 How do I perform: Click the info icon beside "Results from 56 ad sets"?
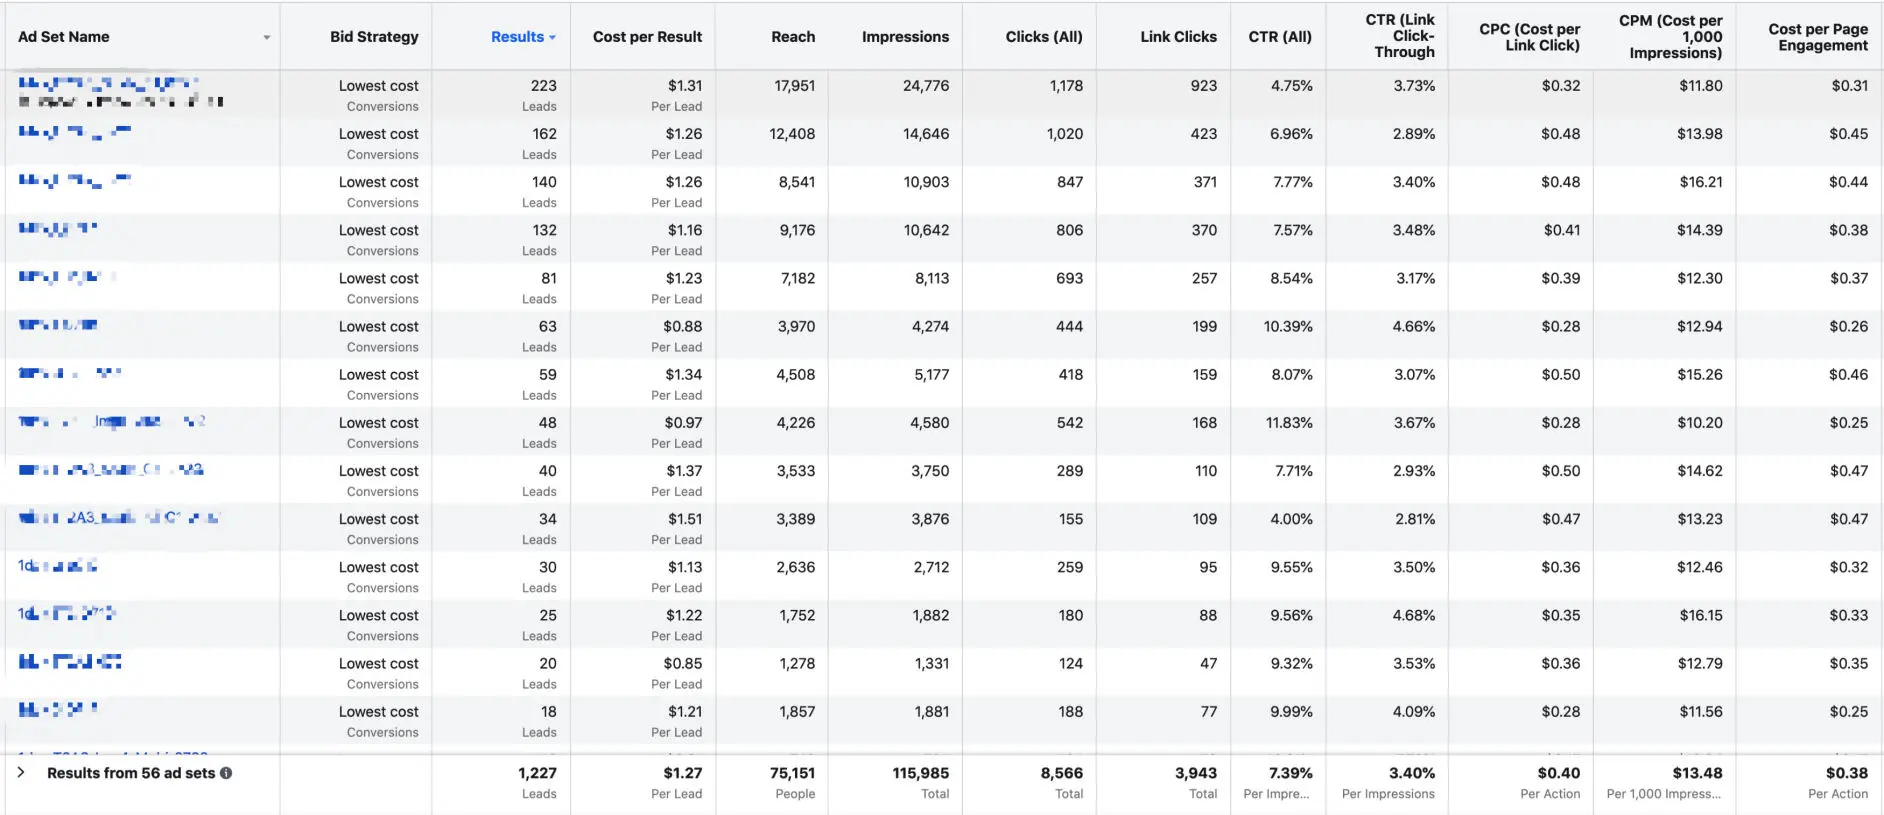tap(226, 773)
